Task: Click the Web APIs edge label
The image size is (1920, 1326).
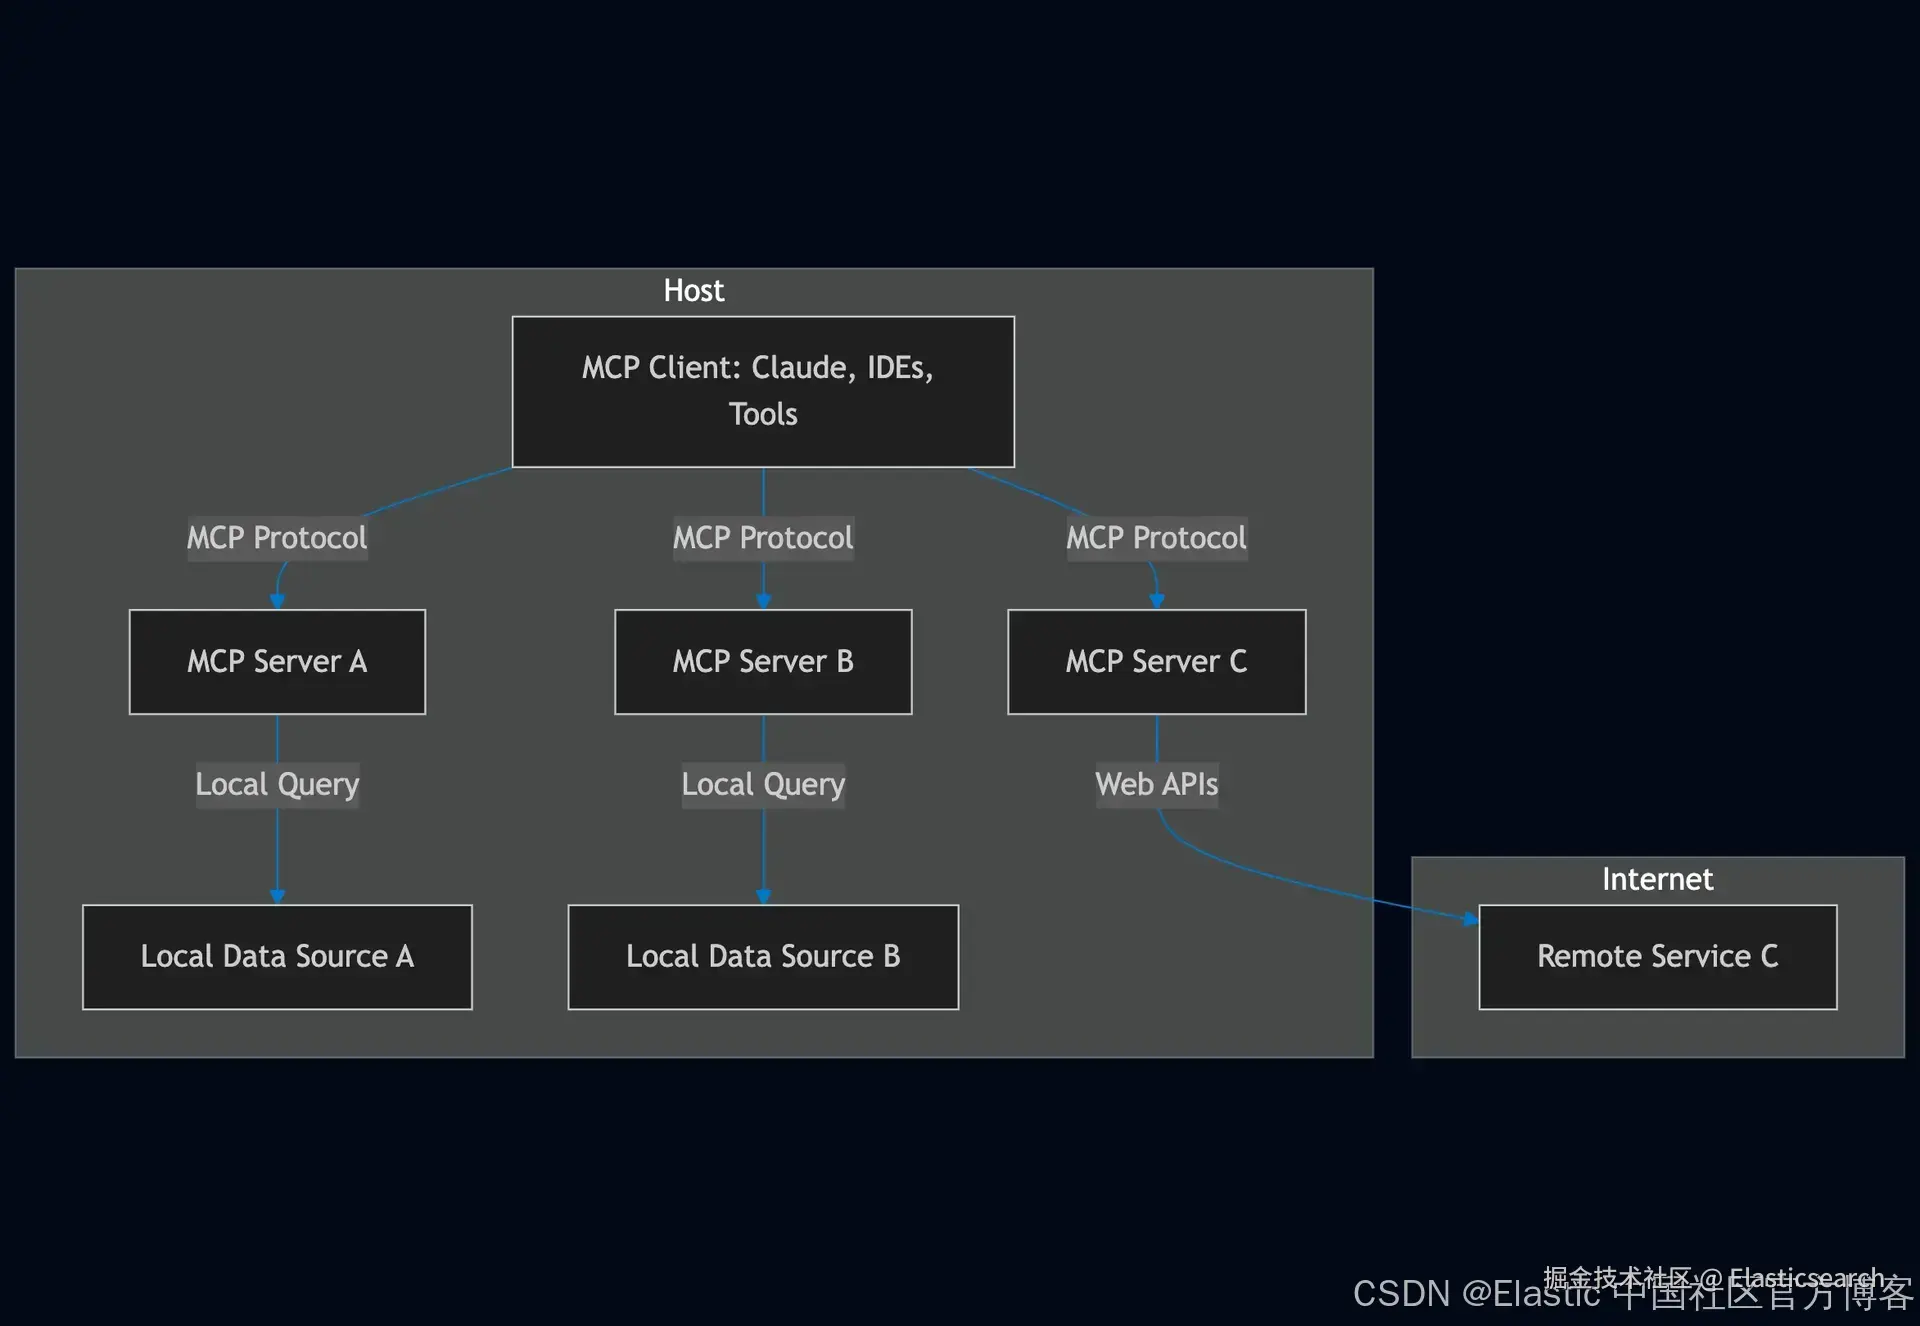Action: (1156, 784)
